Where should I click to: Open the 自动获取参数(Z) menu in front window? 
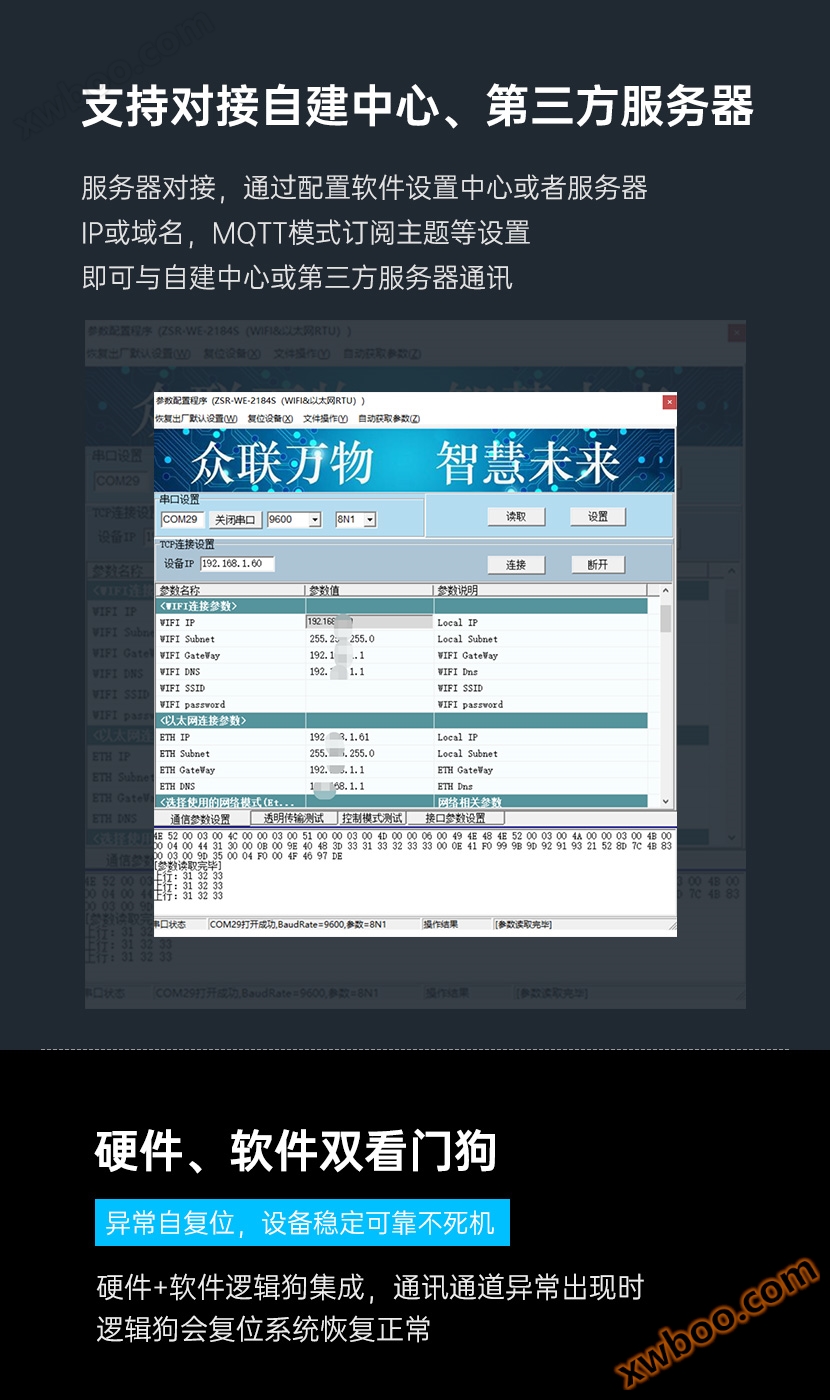[389, 419]
